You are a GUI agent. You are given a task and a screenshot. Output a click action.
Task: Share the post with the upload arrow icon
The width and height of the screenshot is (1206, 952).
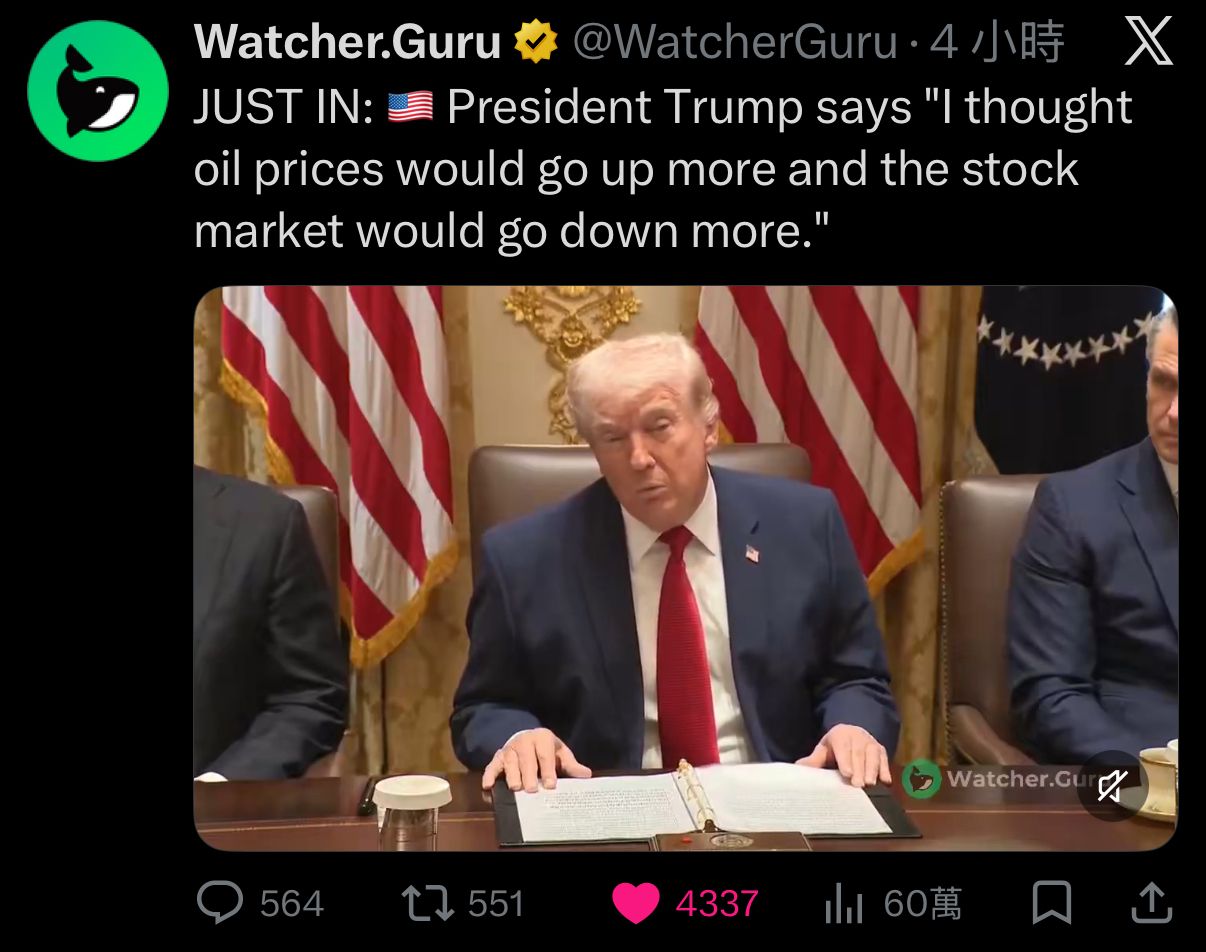[1150, 903]
